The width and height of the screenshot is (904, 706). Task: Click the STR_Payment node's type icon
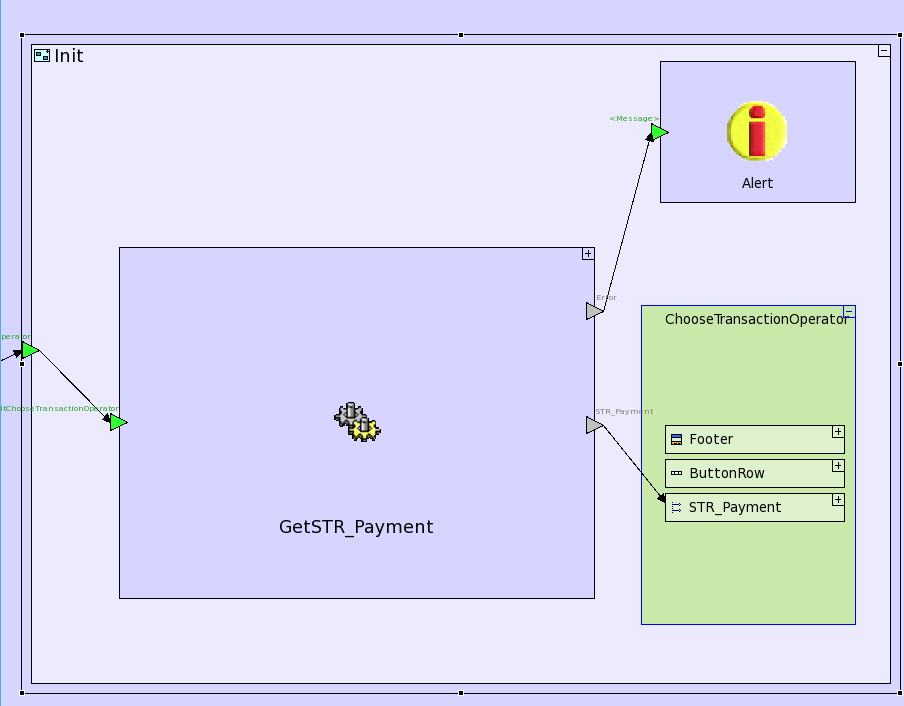tap(676, 508)
